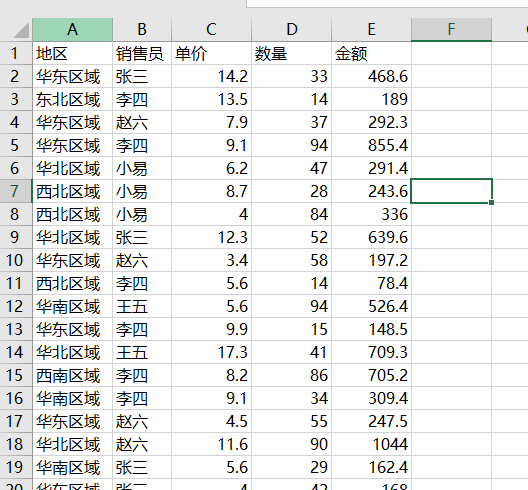Click cell with value 12.3

click(211, 237)
